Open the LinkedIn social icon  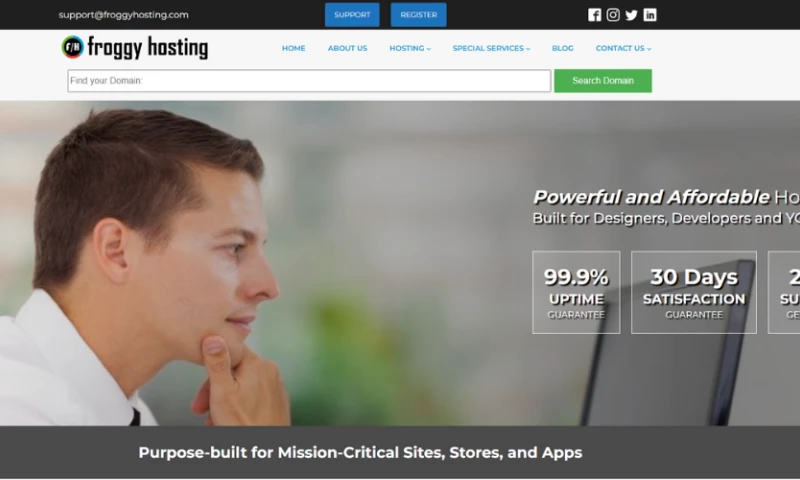649,15
